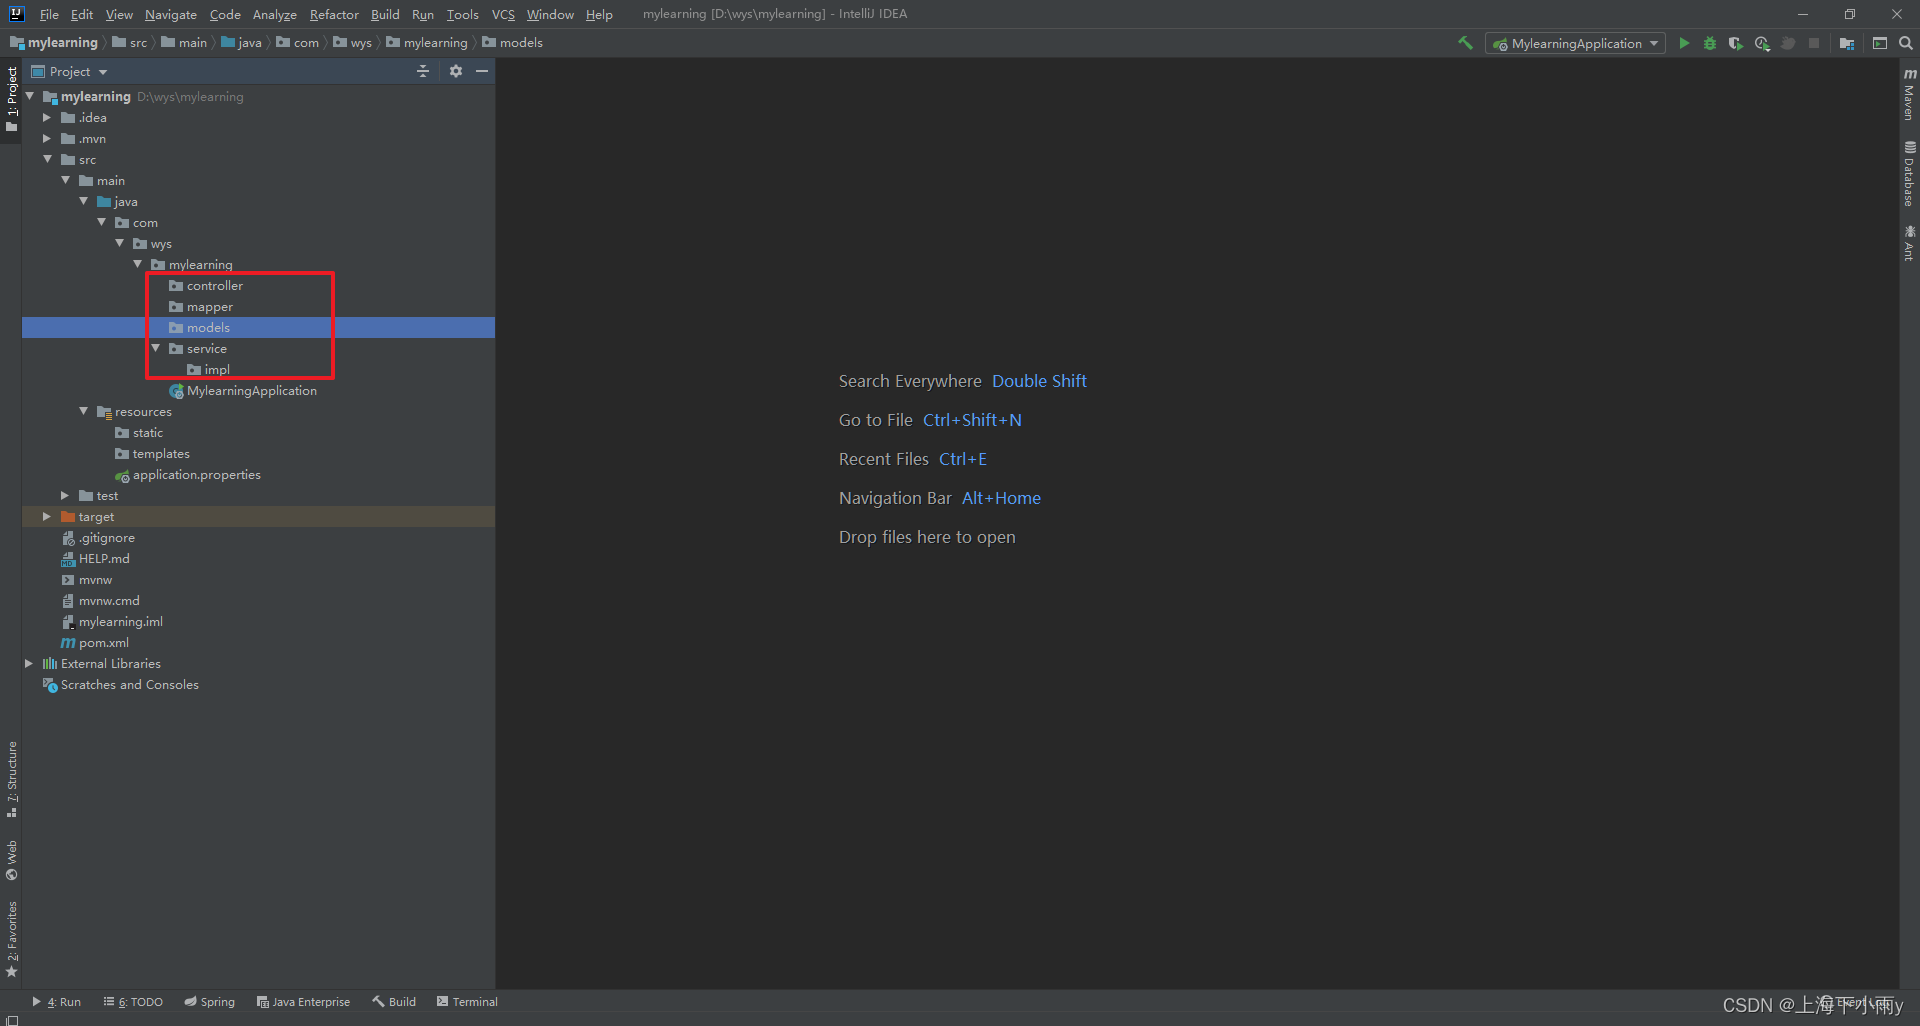This screenshot has width=1920, height=1026.
Task: Toggle the Web tool window tab
Action: [x=11, y=860]
